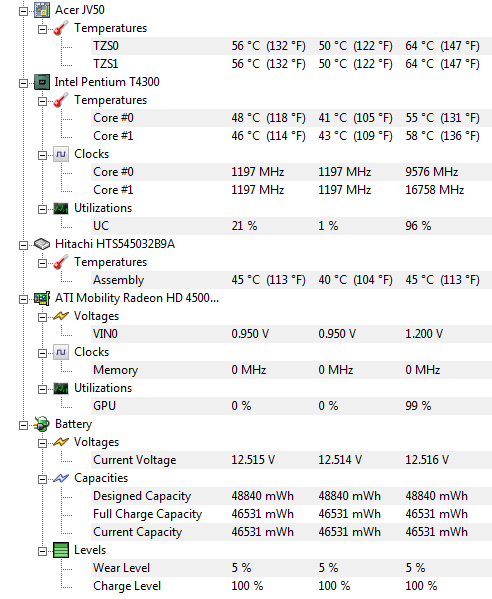The image size is (492, 599).
Task: Click the green Levels icon under Battery
Action: [61, 550]
